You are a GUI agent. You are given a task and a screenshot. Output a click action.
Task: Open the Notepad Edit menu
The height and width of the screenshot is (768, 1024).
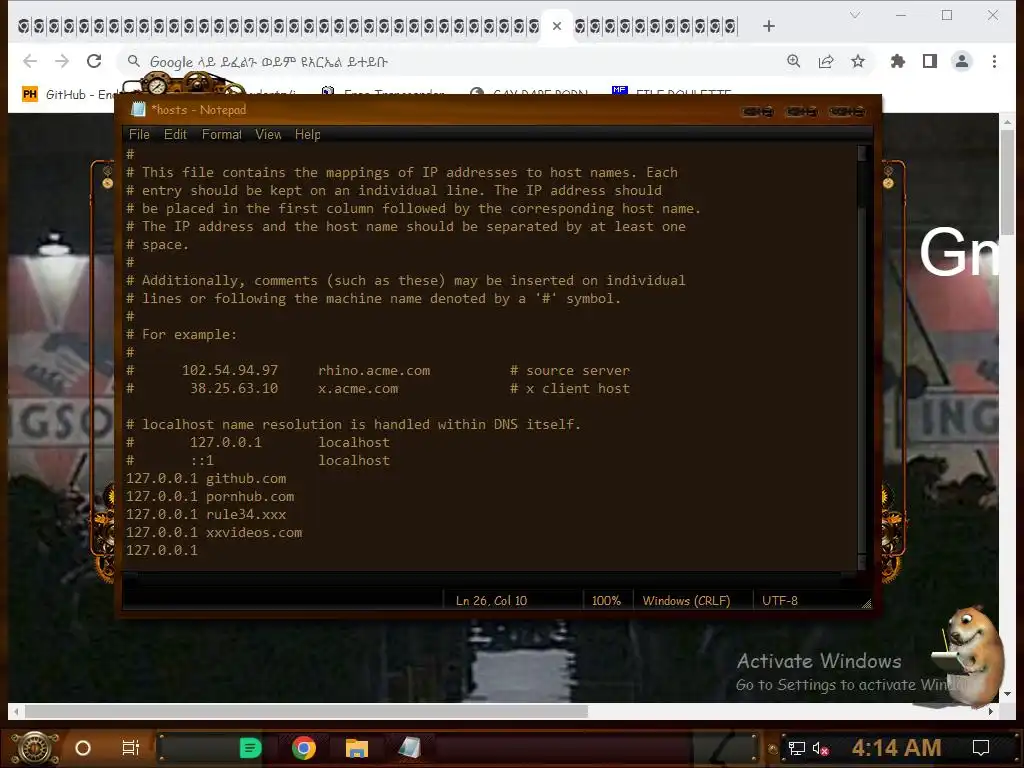(x=175, y=135)
